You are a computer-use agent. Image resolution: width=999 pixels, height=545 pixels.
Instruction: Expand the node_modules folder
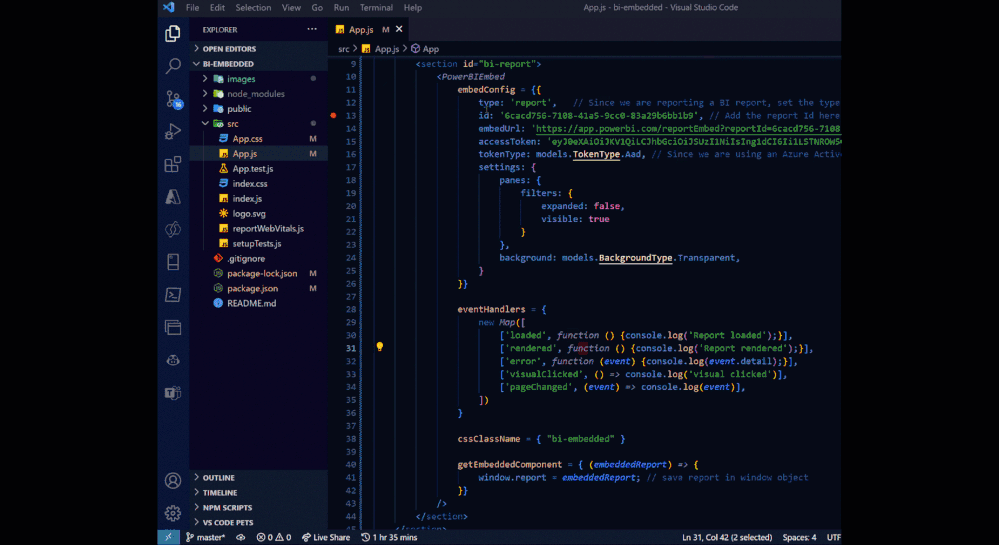(259, 94)
